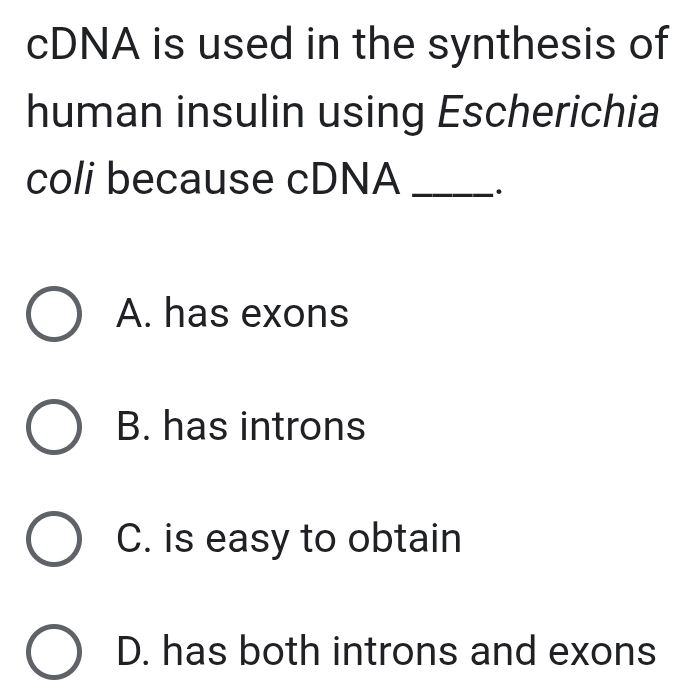Click the letter 'C.' option prefix
Screen dimensions: 689x696
coord(134,538)
